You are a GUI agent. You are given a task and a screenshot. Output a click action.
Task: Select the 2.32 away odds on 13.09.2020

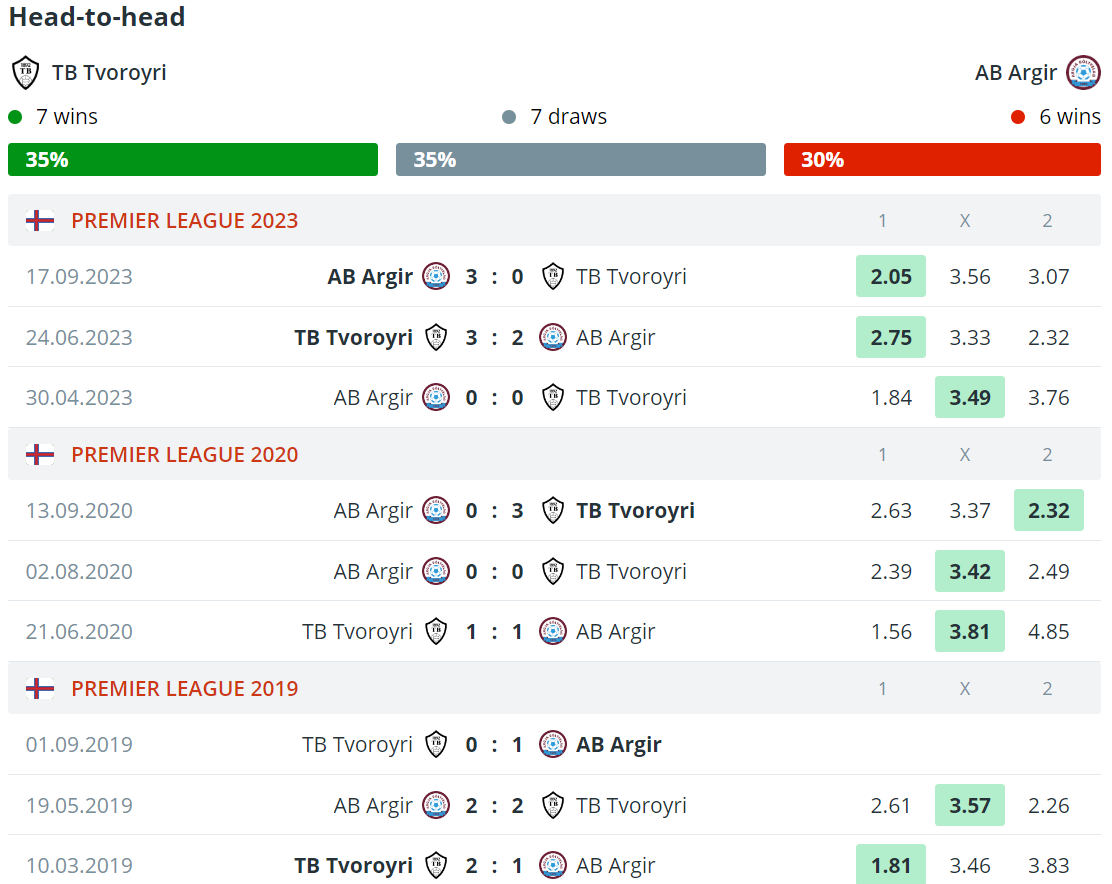click(1049, 511)
